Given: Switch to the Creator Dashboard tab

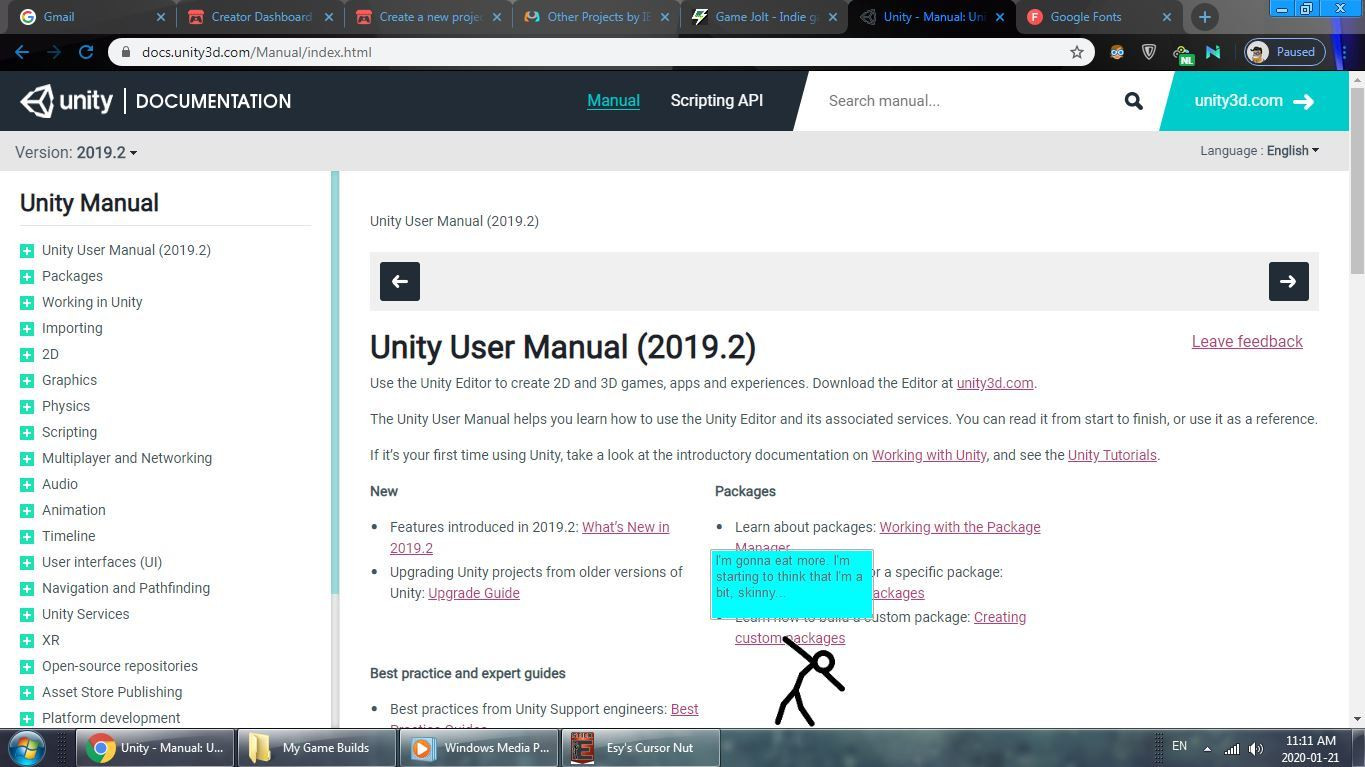Looking at the screenshot, I should (x=258, y=17).
